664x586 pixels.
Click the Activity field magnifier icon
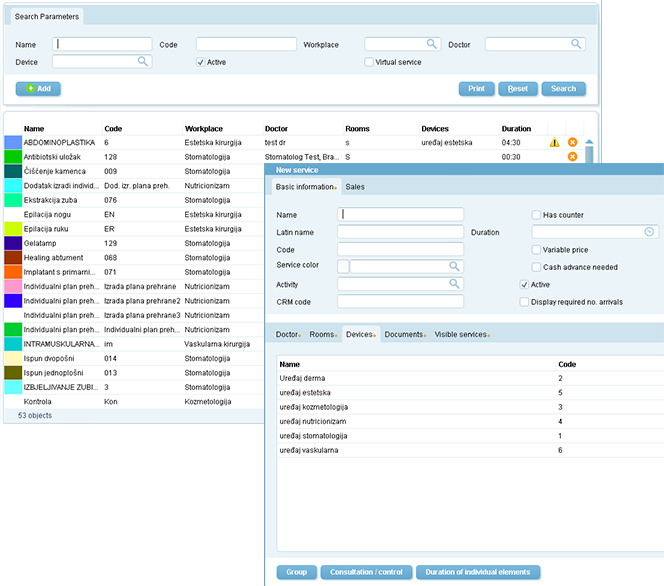(x=454, y=284)
